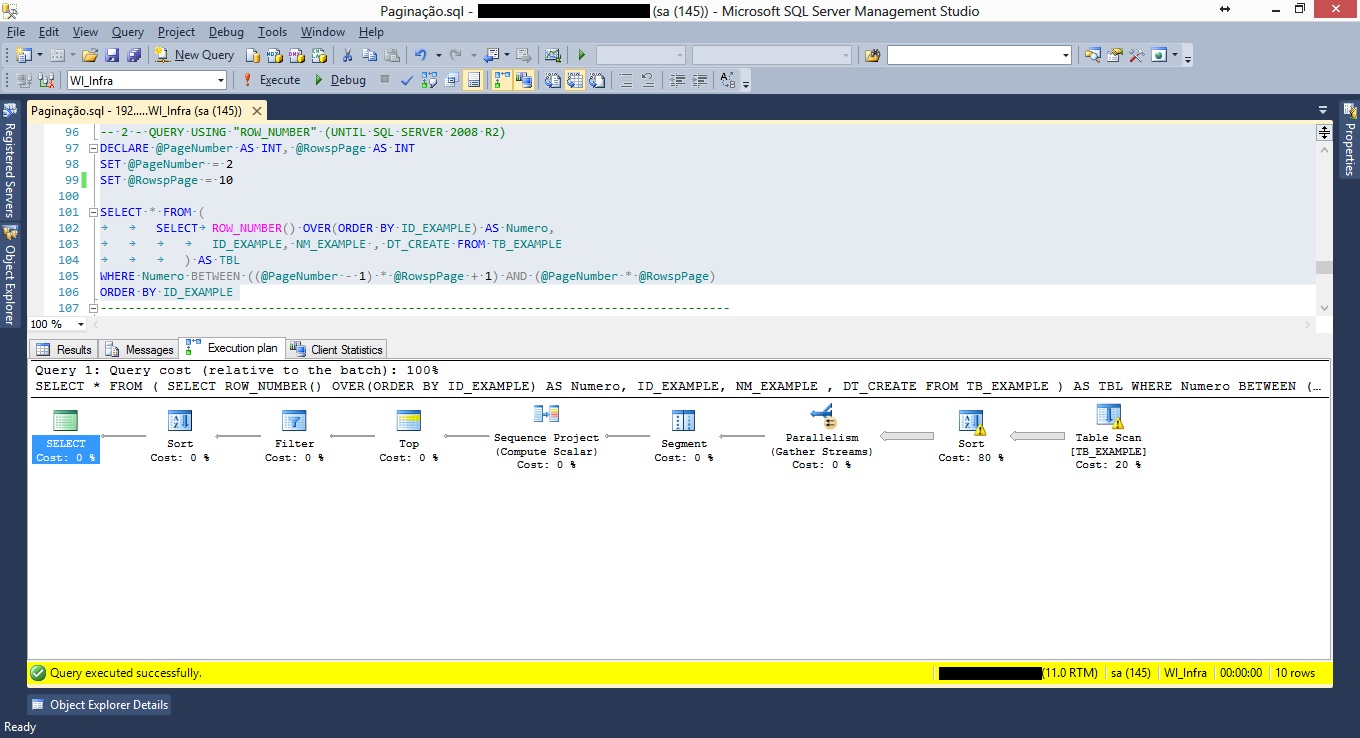Collapse the SELECT block at line 101

click(94, 212)
